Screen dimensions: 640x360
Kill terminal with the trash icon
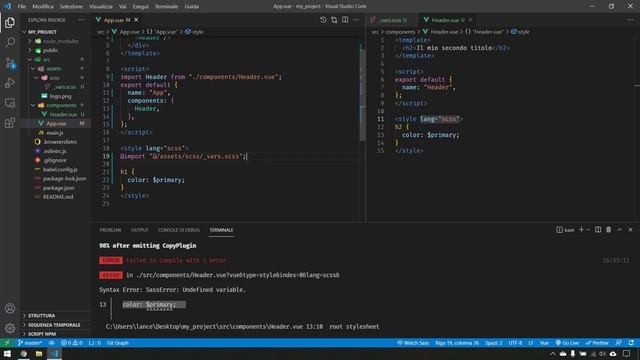(609, 230)
